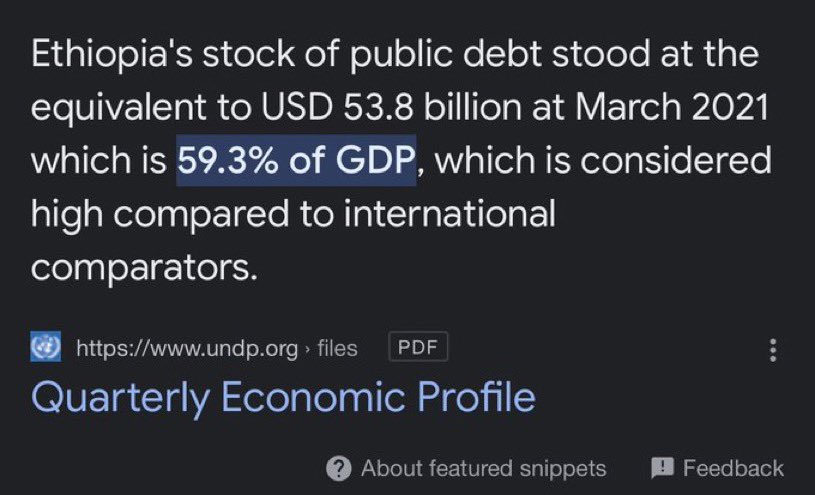Click the Feedback text button
The image size is (815, 495).
733,468
